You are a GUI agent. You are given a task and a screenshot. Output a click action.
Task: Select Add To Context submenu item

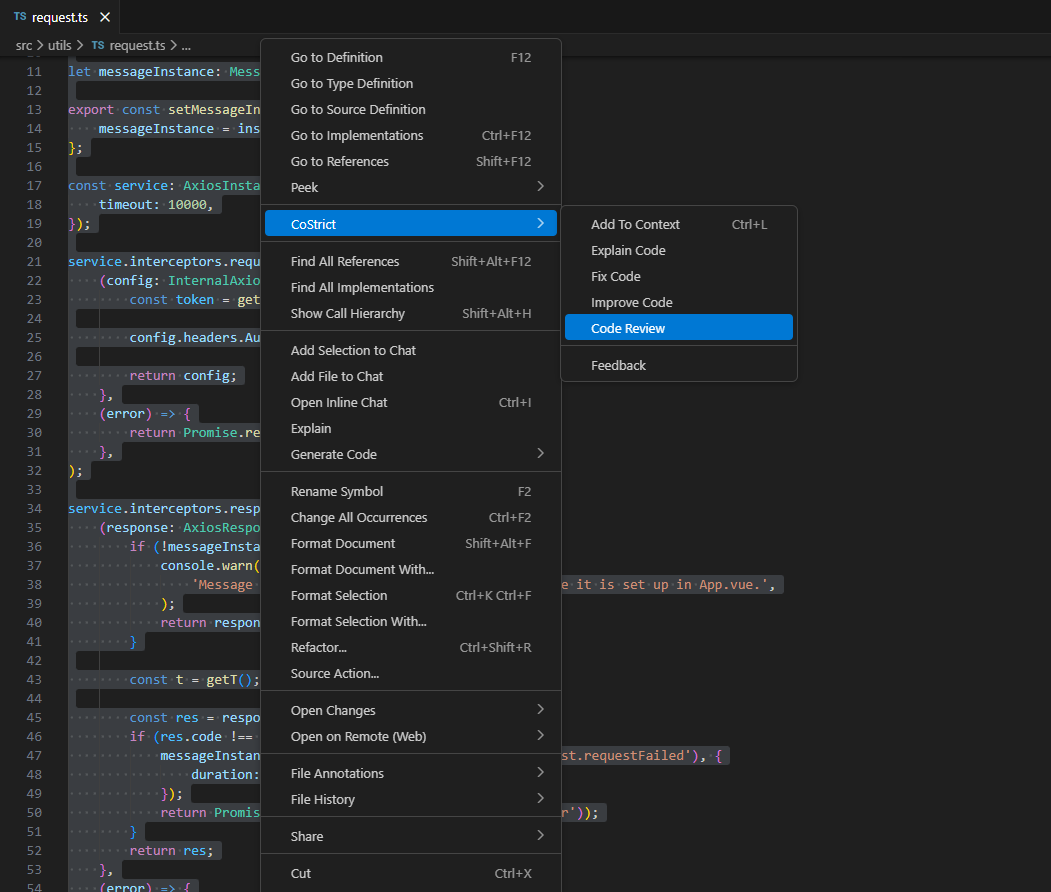click(635, 224)
